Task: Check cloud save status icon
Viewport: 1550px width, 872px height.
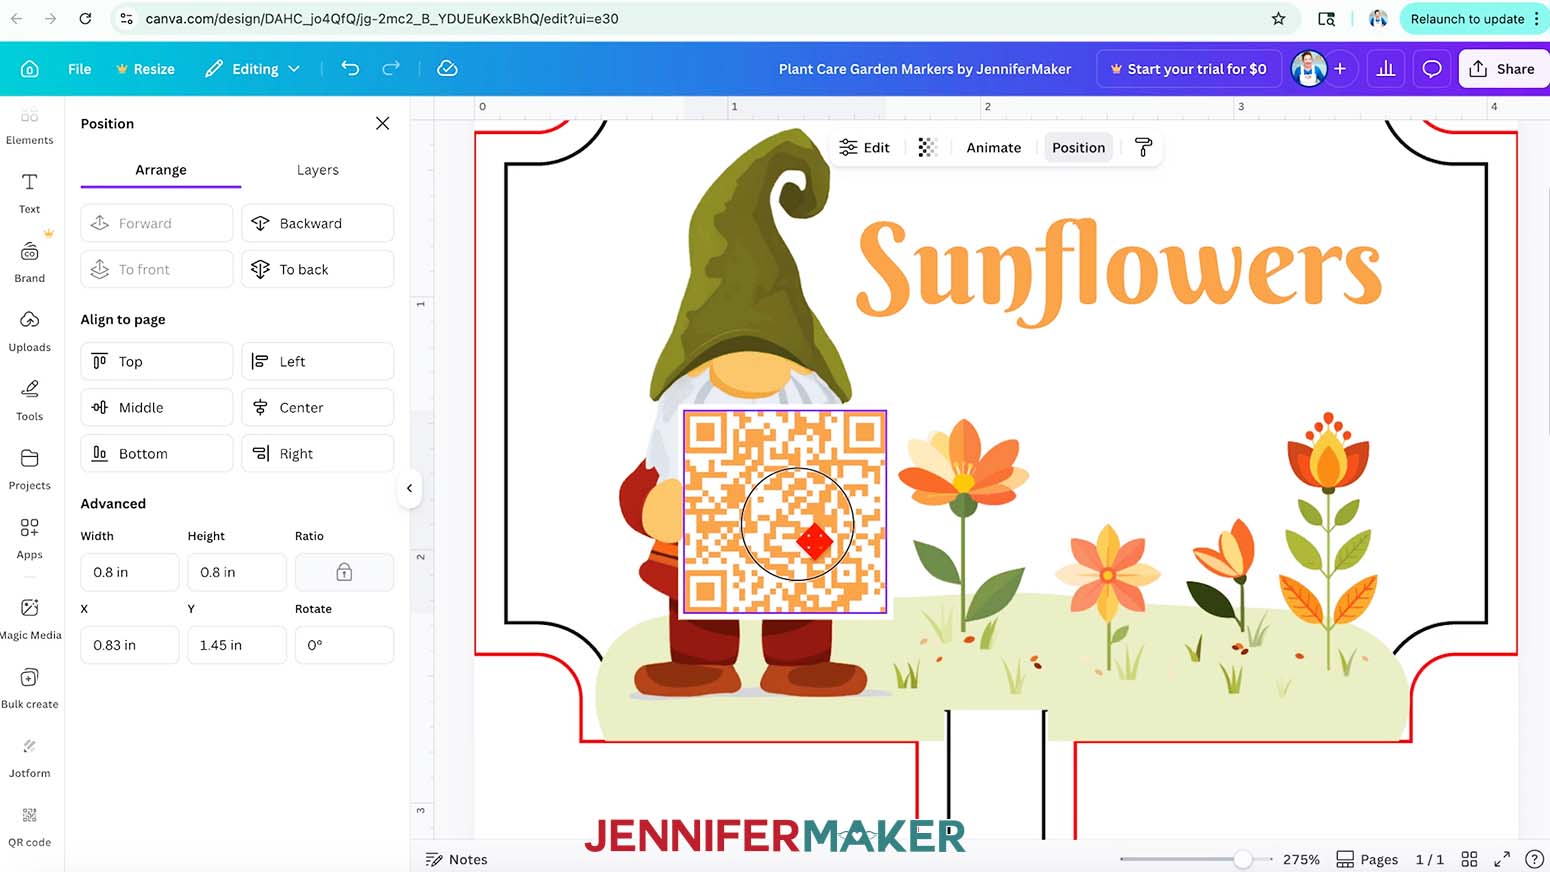Action: tap(447, 68)
